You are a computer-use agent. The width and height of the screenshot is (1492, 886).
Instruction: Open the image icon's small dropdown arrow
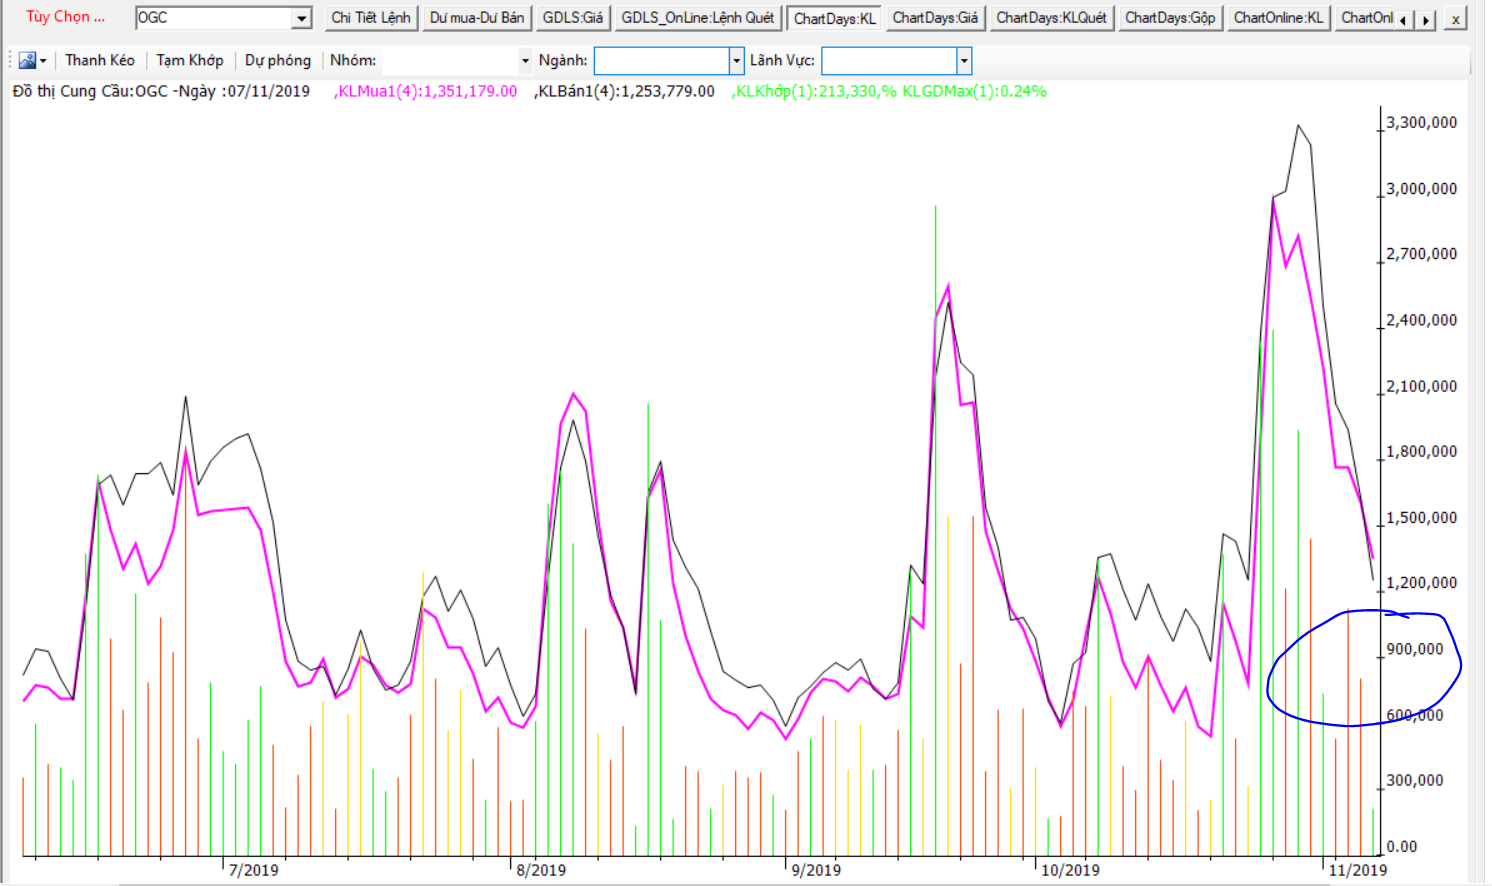[x=43, y=61]
